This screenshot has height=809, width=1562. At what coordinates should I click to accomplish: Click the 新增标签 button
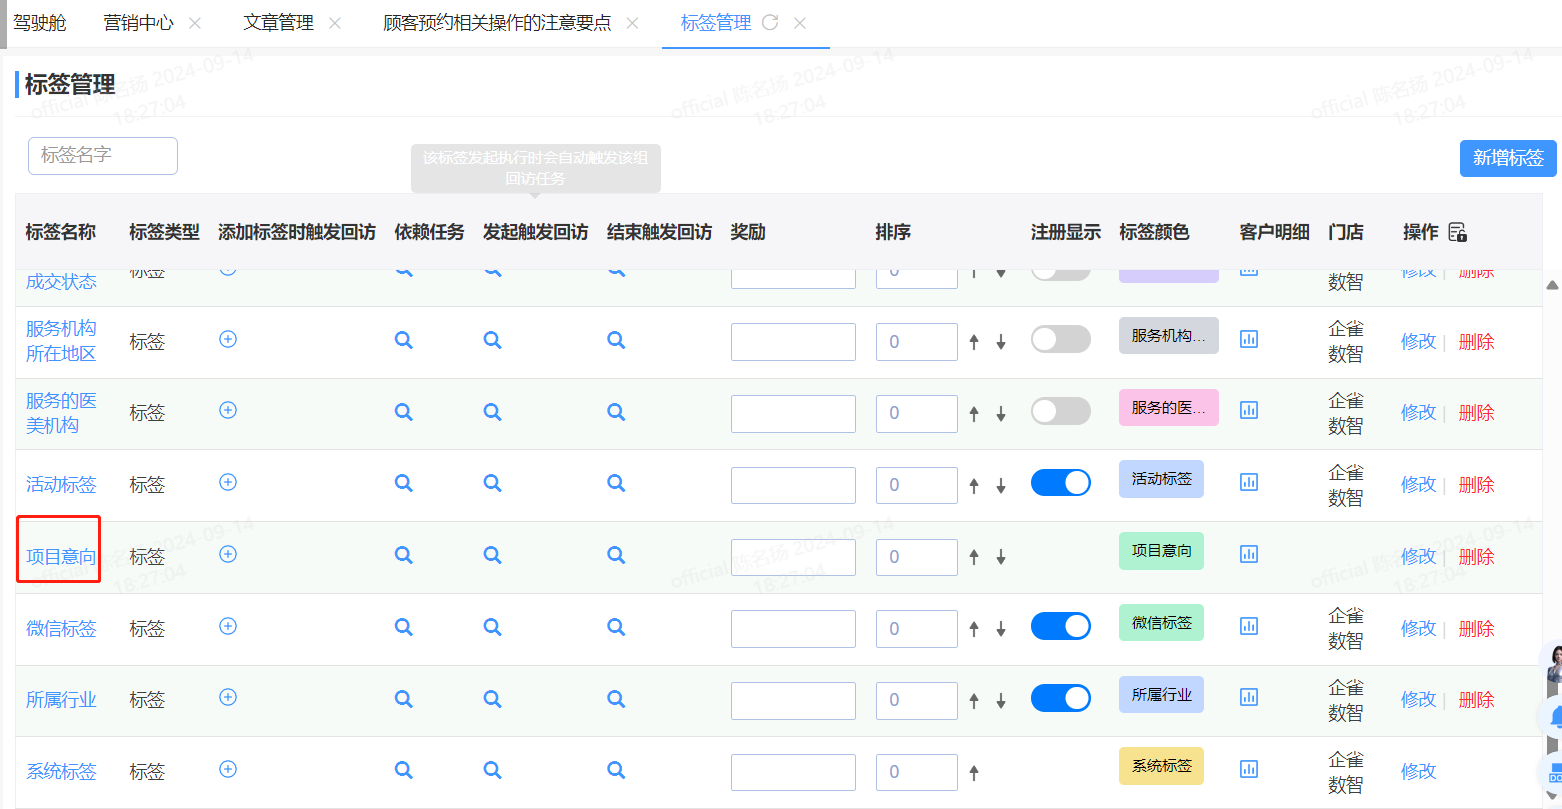coord(1507,158)
